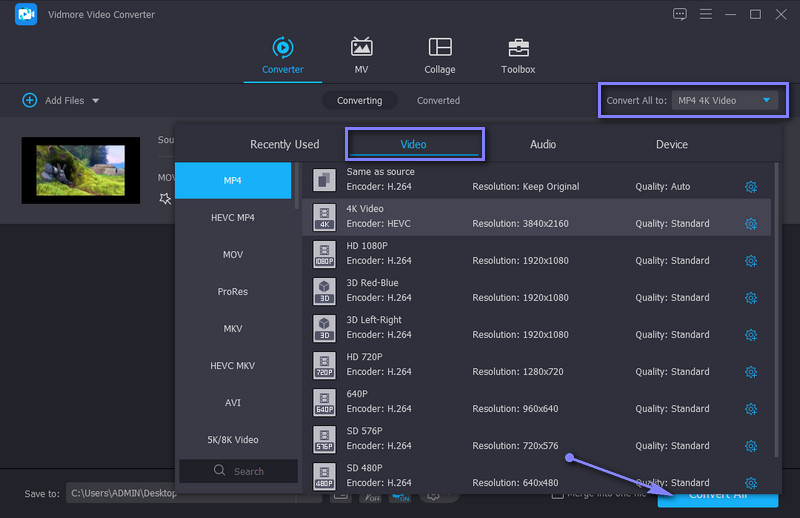This screenshot has width=800, height=518.
Task: Select the video thumbnail preview
Action: [81, 170]
